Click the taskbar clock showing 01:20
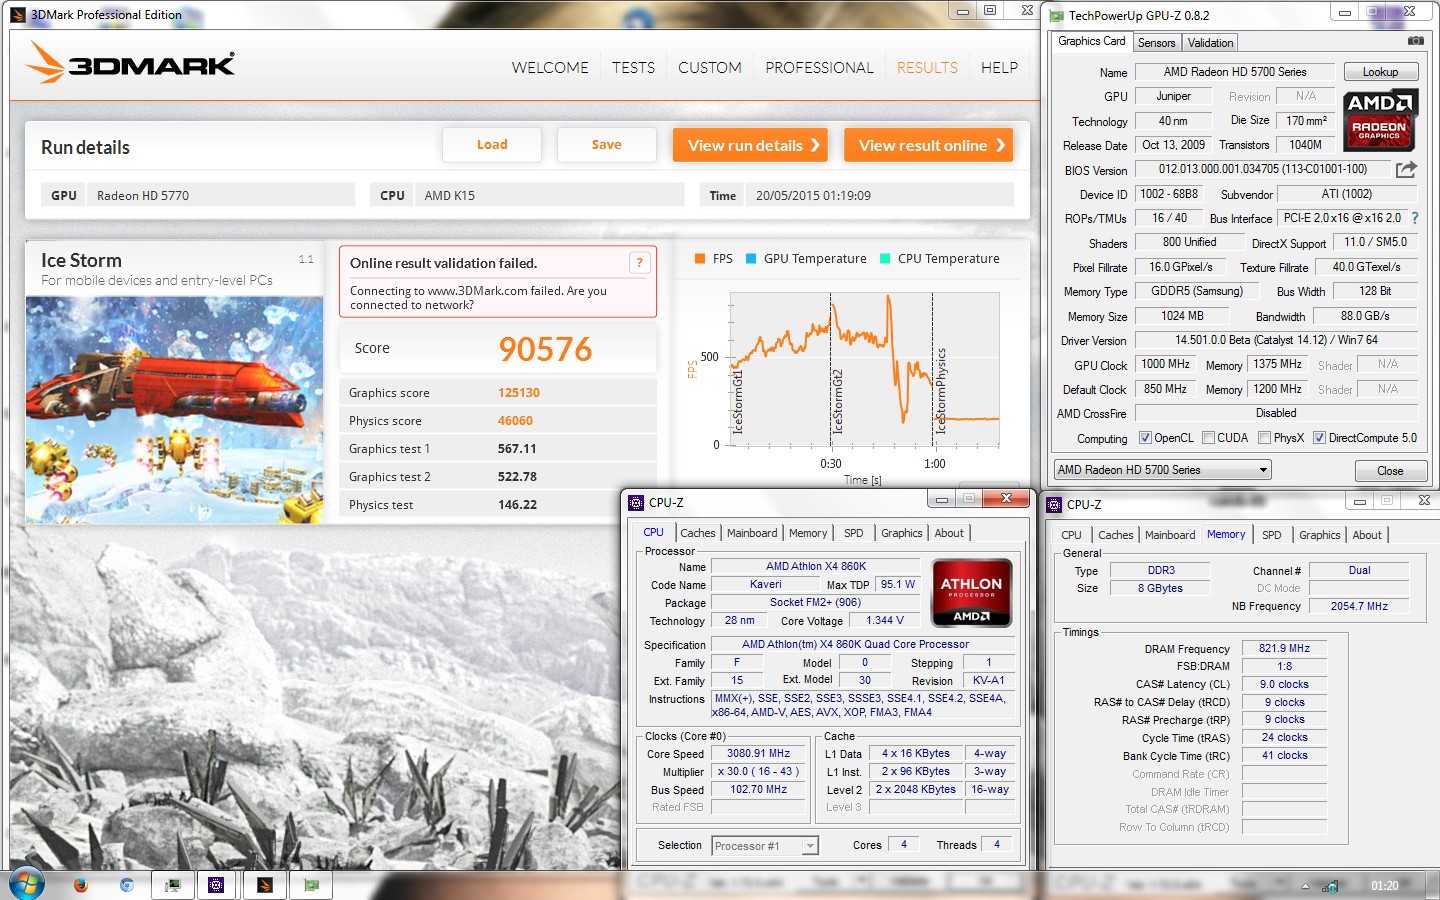Image resolution: width=1440 pixels, height=900 pixels. [x=1385, y=886]
